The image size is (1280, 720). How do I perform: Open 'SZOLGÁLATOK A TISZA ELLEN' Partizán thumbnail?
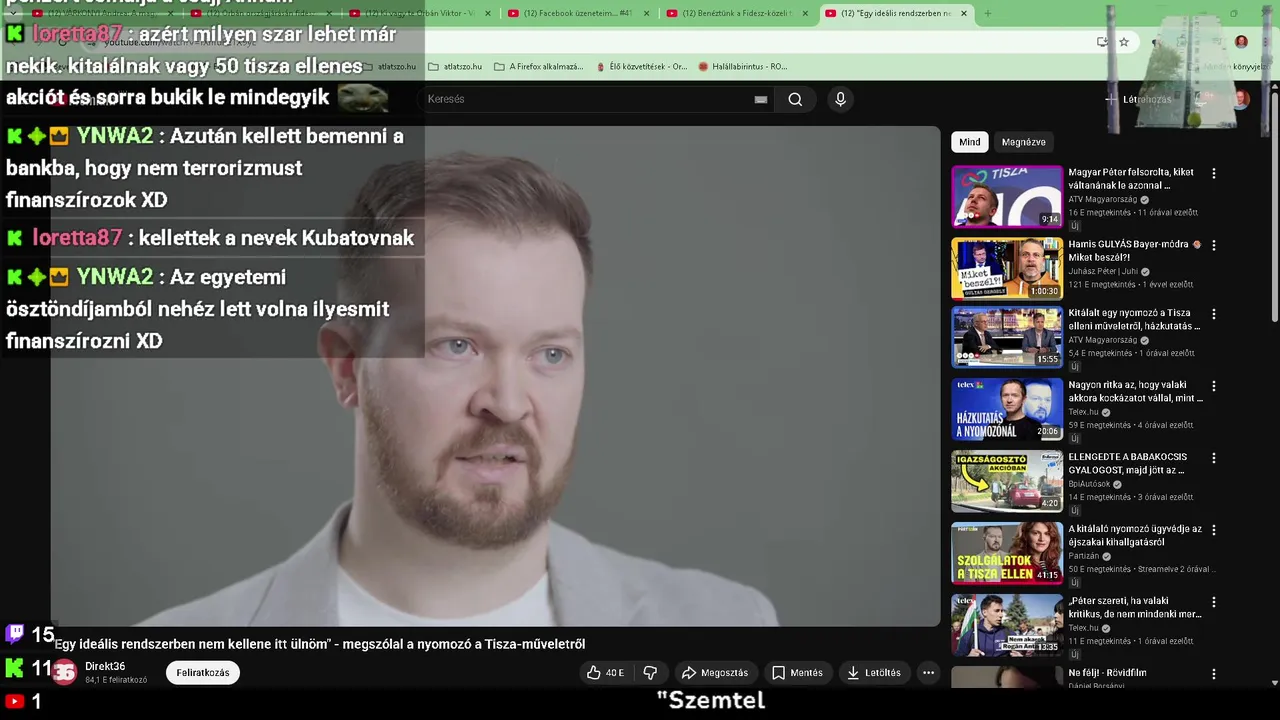1006,553
